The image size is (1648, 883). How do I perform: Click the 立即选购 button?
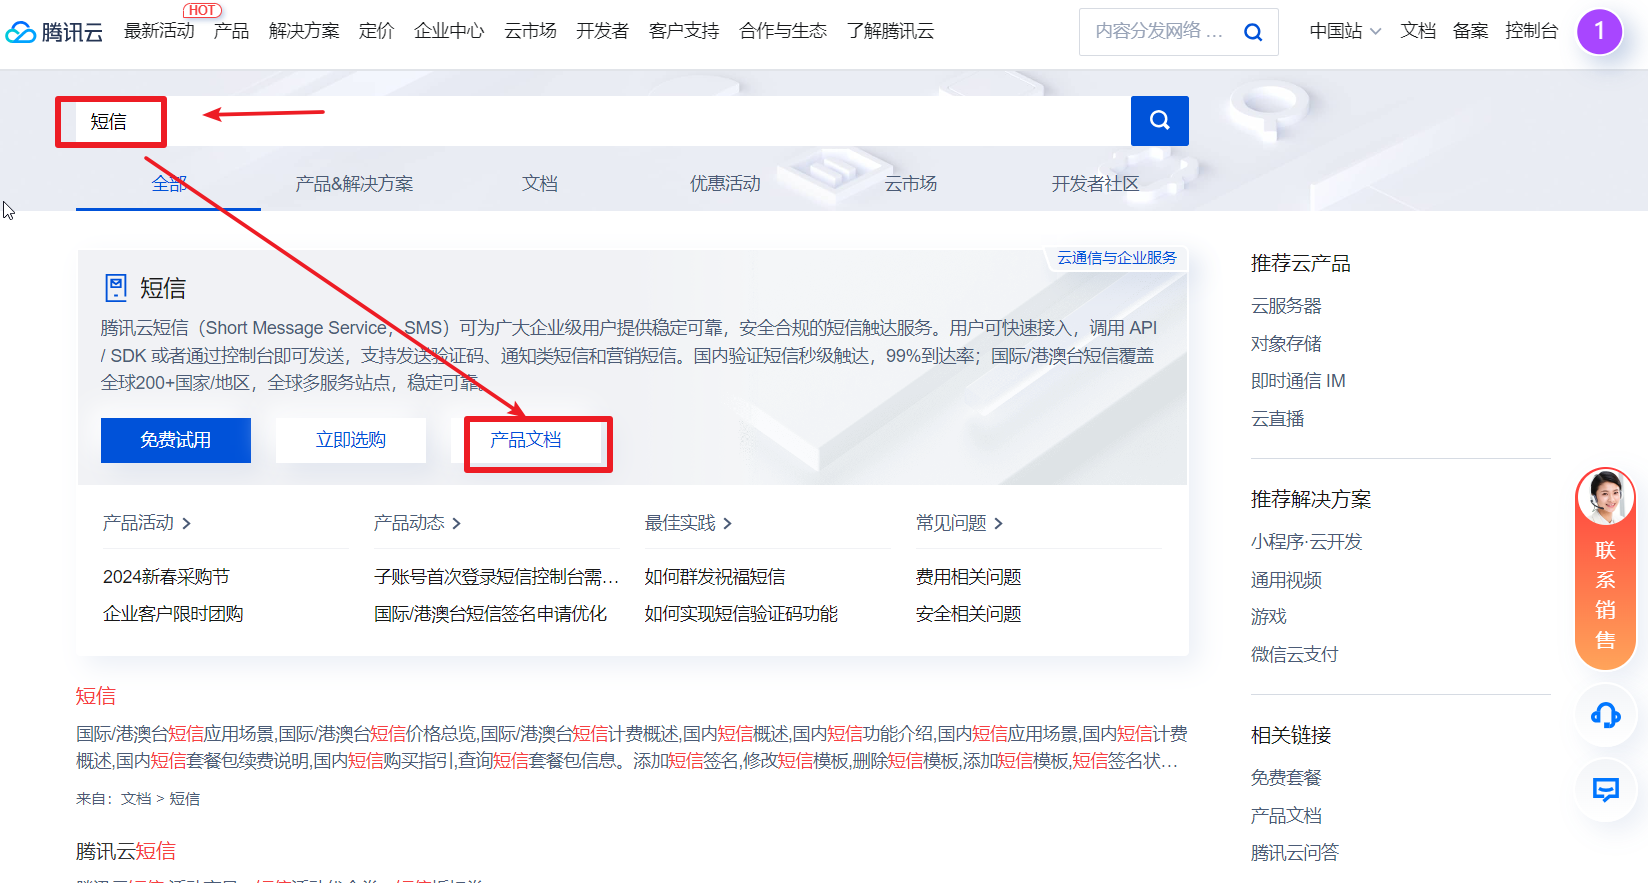(x=351, y=440)
